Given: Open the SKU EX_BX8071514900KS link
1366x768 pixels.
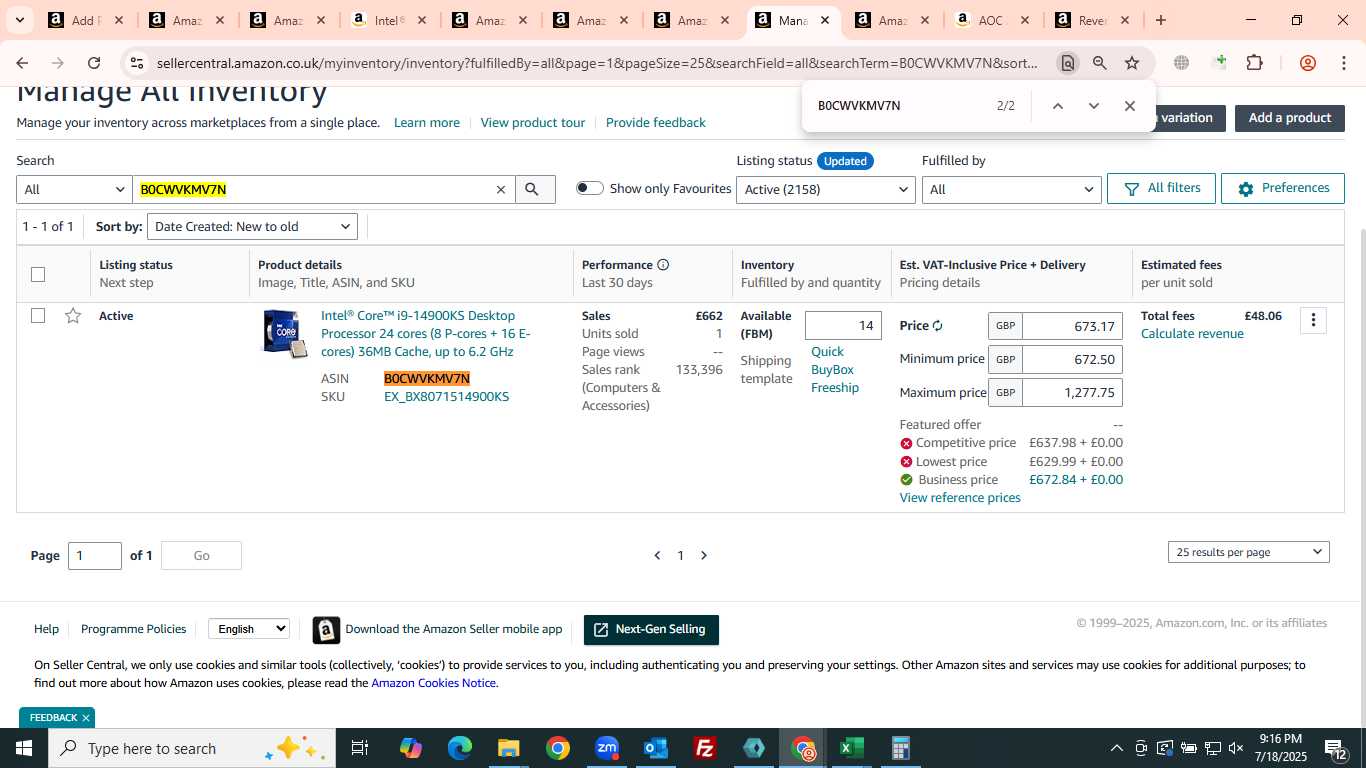Looking at the screenshot, I should click(446, 397).
